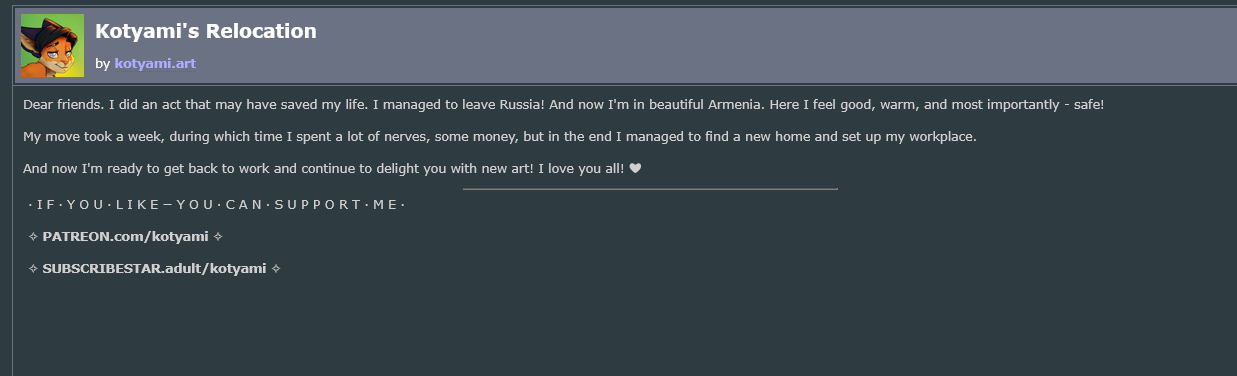Click the word "safe!" ending the first paragraph
Viewport: 1237px width, 376px height.
pos(1087,104)
